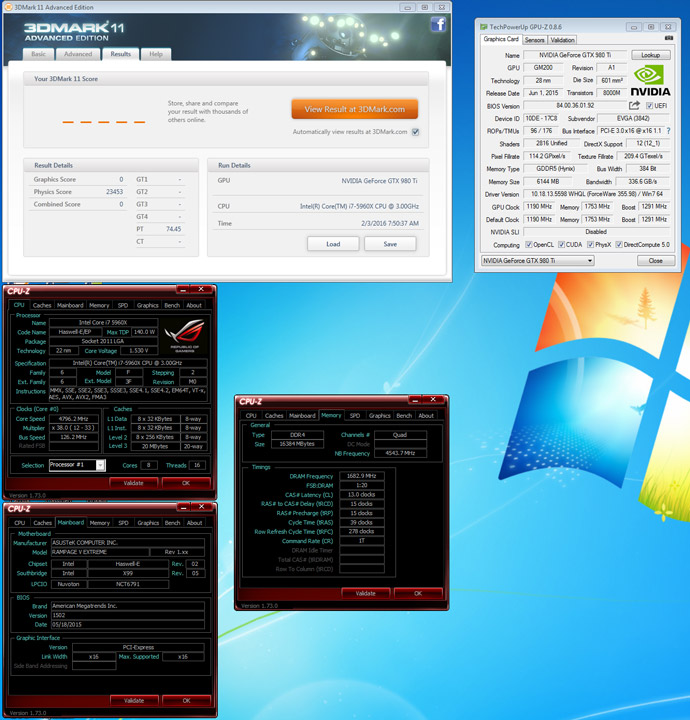Click OK in the CPU-Z memory window
Viewport: 690px width, 720px height.
click(x=418, y=593)
